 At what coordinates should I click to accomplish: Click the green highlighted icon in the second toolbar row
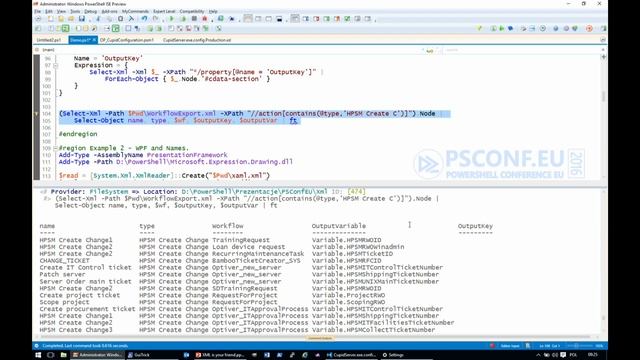click(65, 29)
